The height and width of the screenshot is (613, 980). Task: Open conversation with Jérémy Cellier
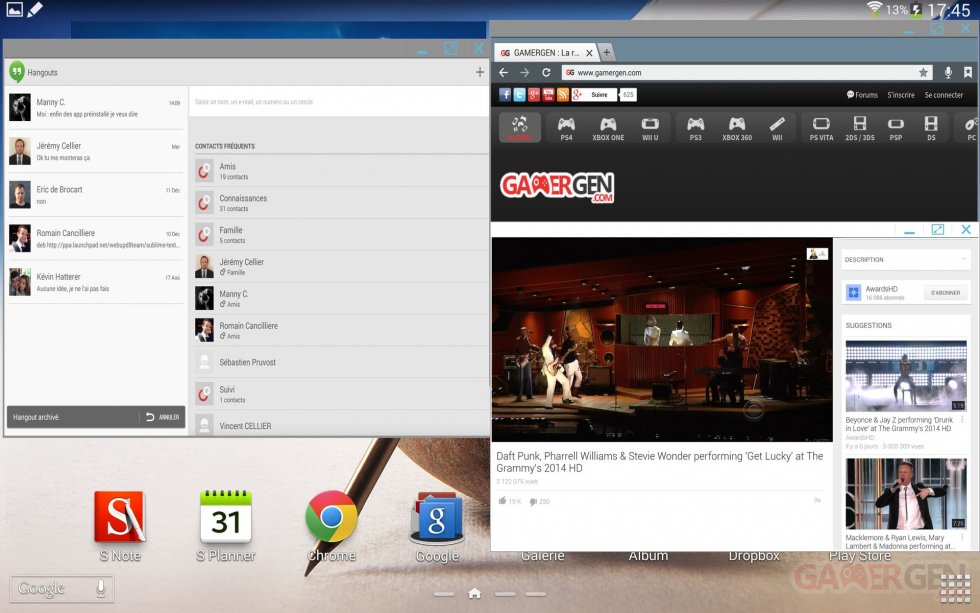95,151
